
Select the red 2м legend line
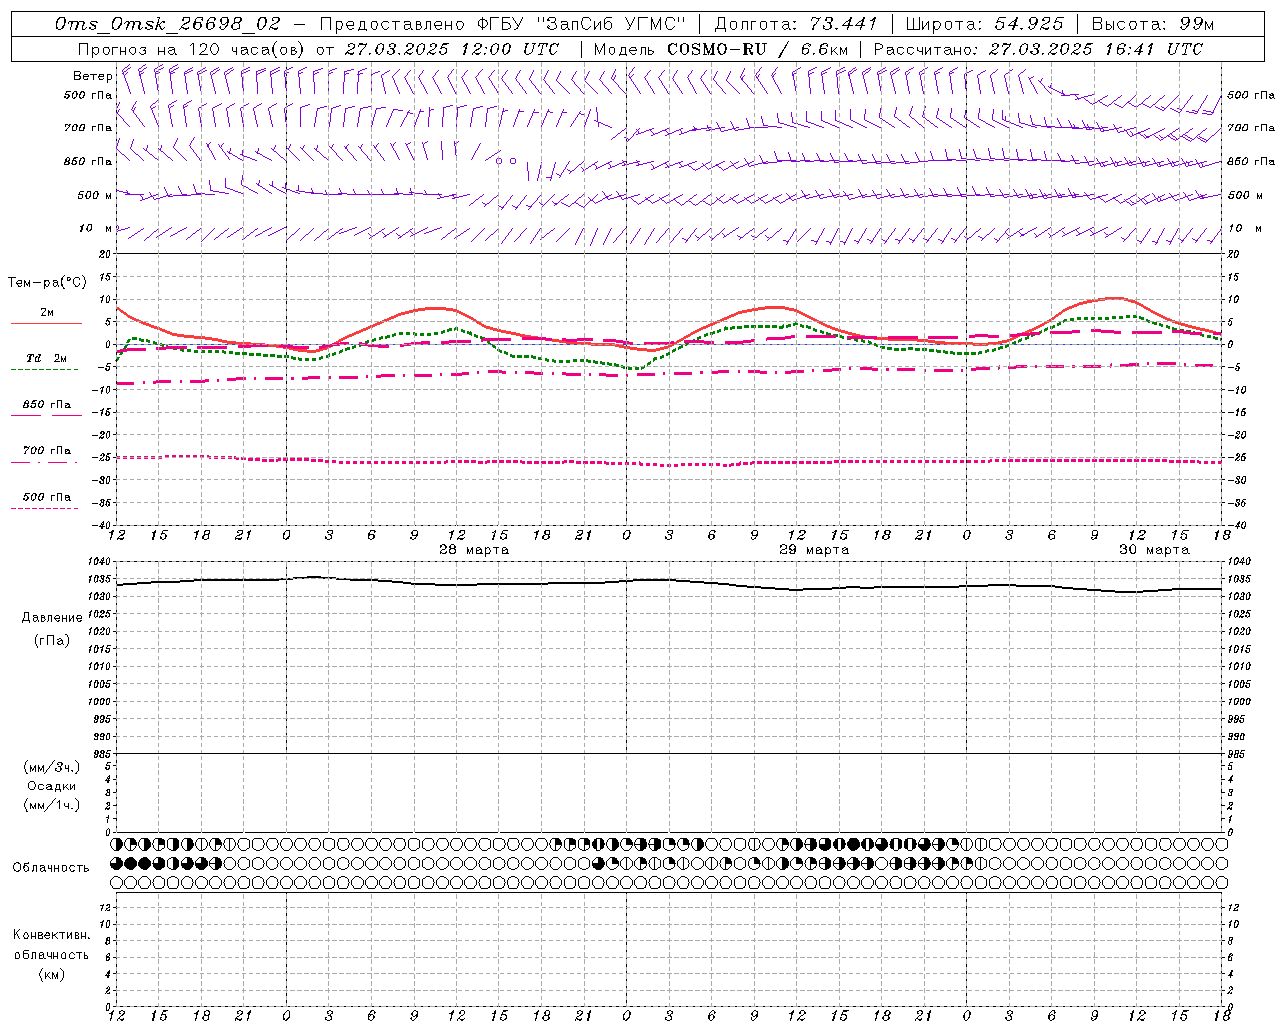[x=46, y=323]
